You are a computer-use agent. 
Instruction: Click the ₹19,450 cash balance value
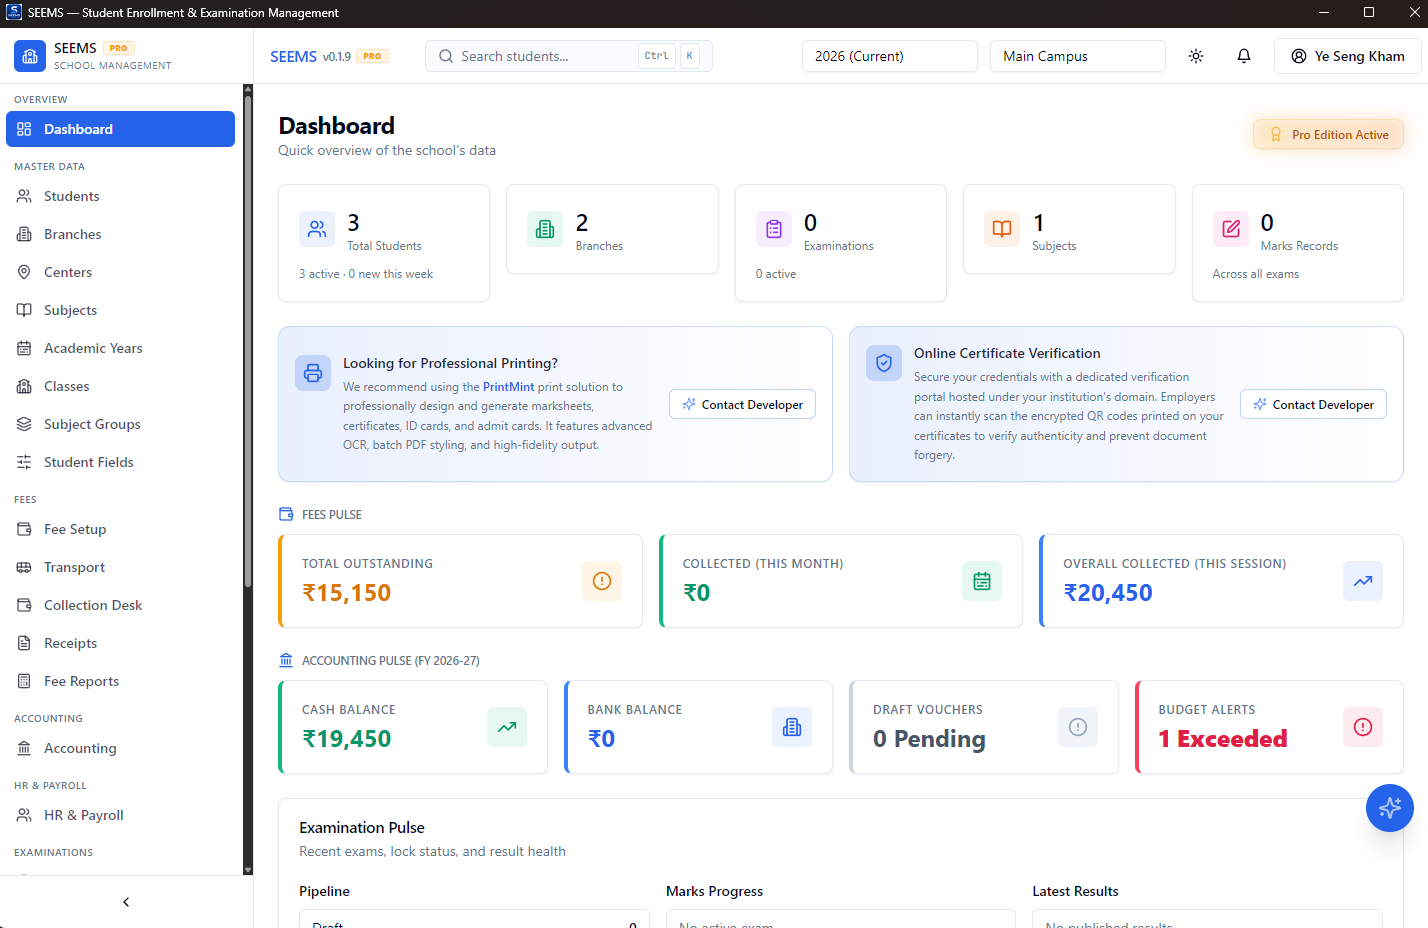347,739
